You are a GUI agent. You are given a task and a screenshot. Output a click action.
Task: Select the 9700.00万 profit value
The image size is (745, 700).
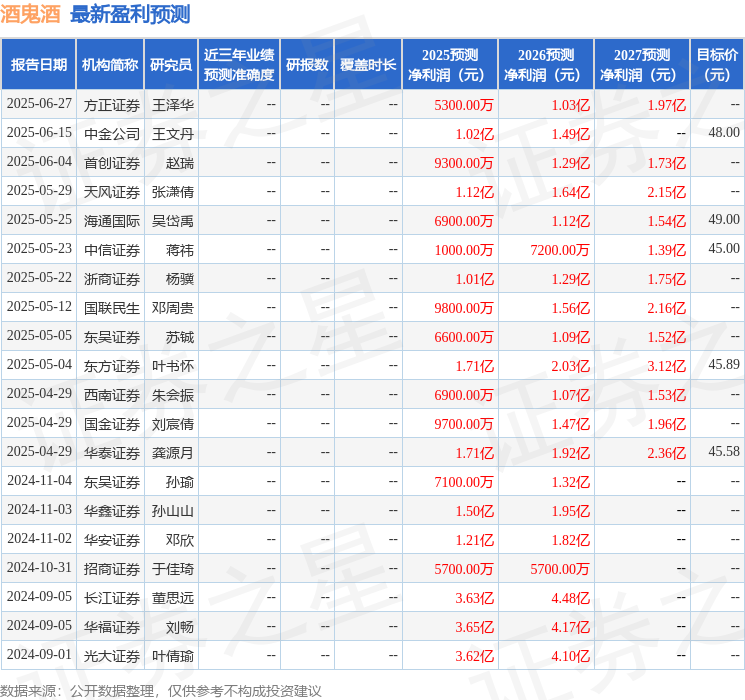coord(464,424)
